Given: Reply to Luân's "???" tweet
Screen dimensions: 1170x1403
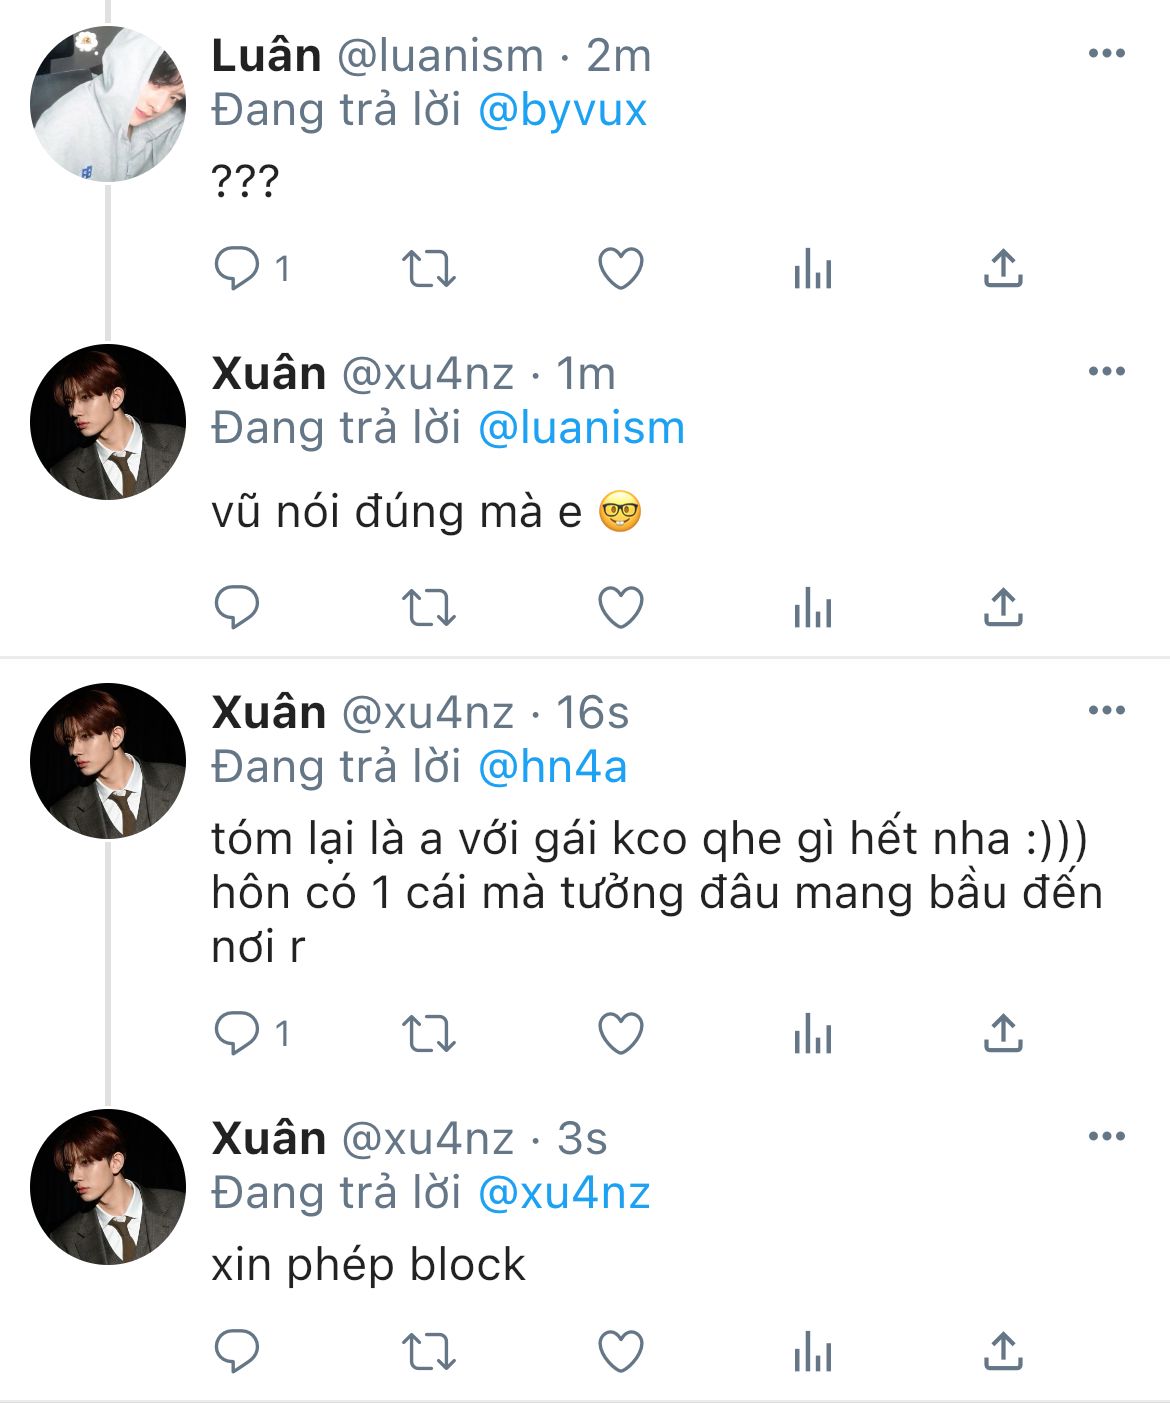Looking at the screenshot, I should (237, 268).
